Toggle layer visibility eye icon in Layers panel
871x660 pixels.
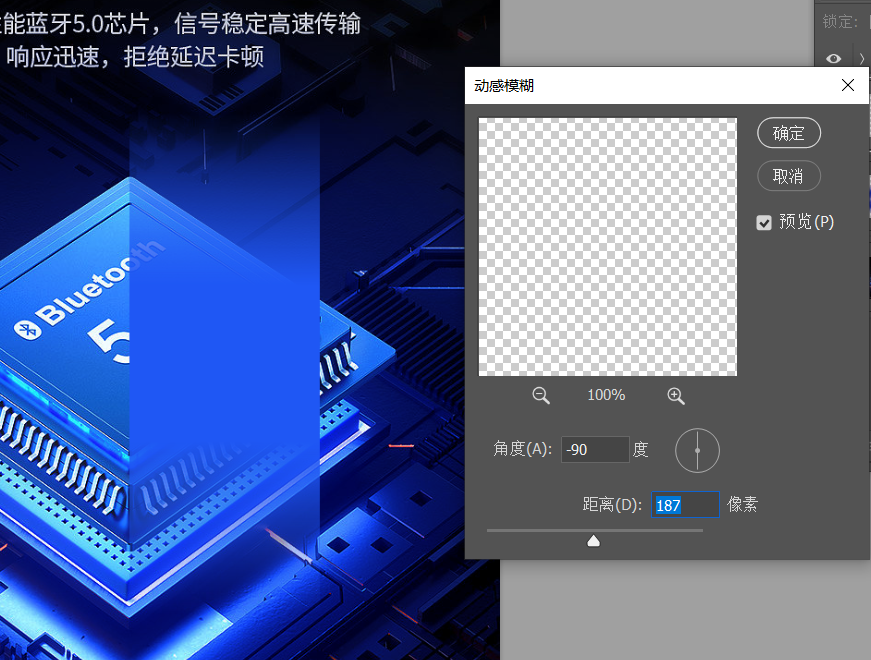click(x=833, y=58)
